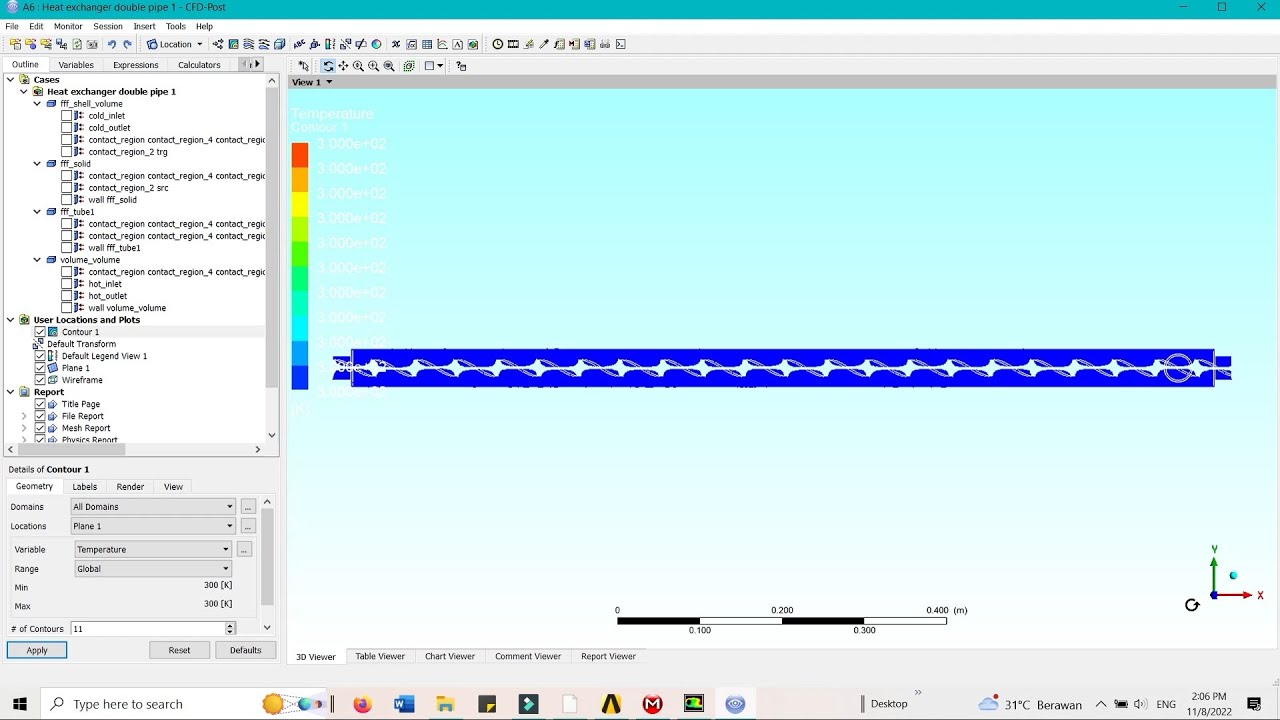Image resolution: width=1280 pixels, height=720 pixels.
Task: Activate the viewer Rotate tool
Action: point(328,66)
